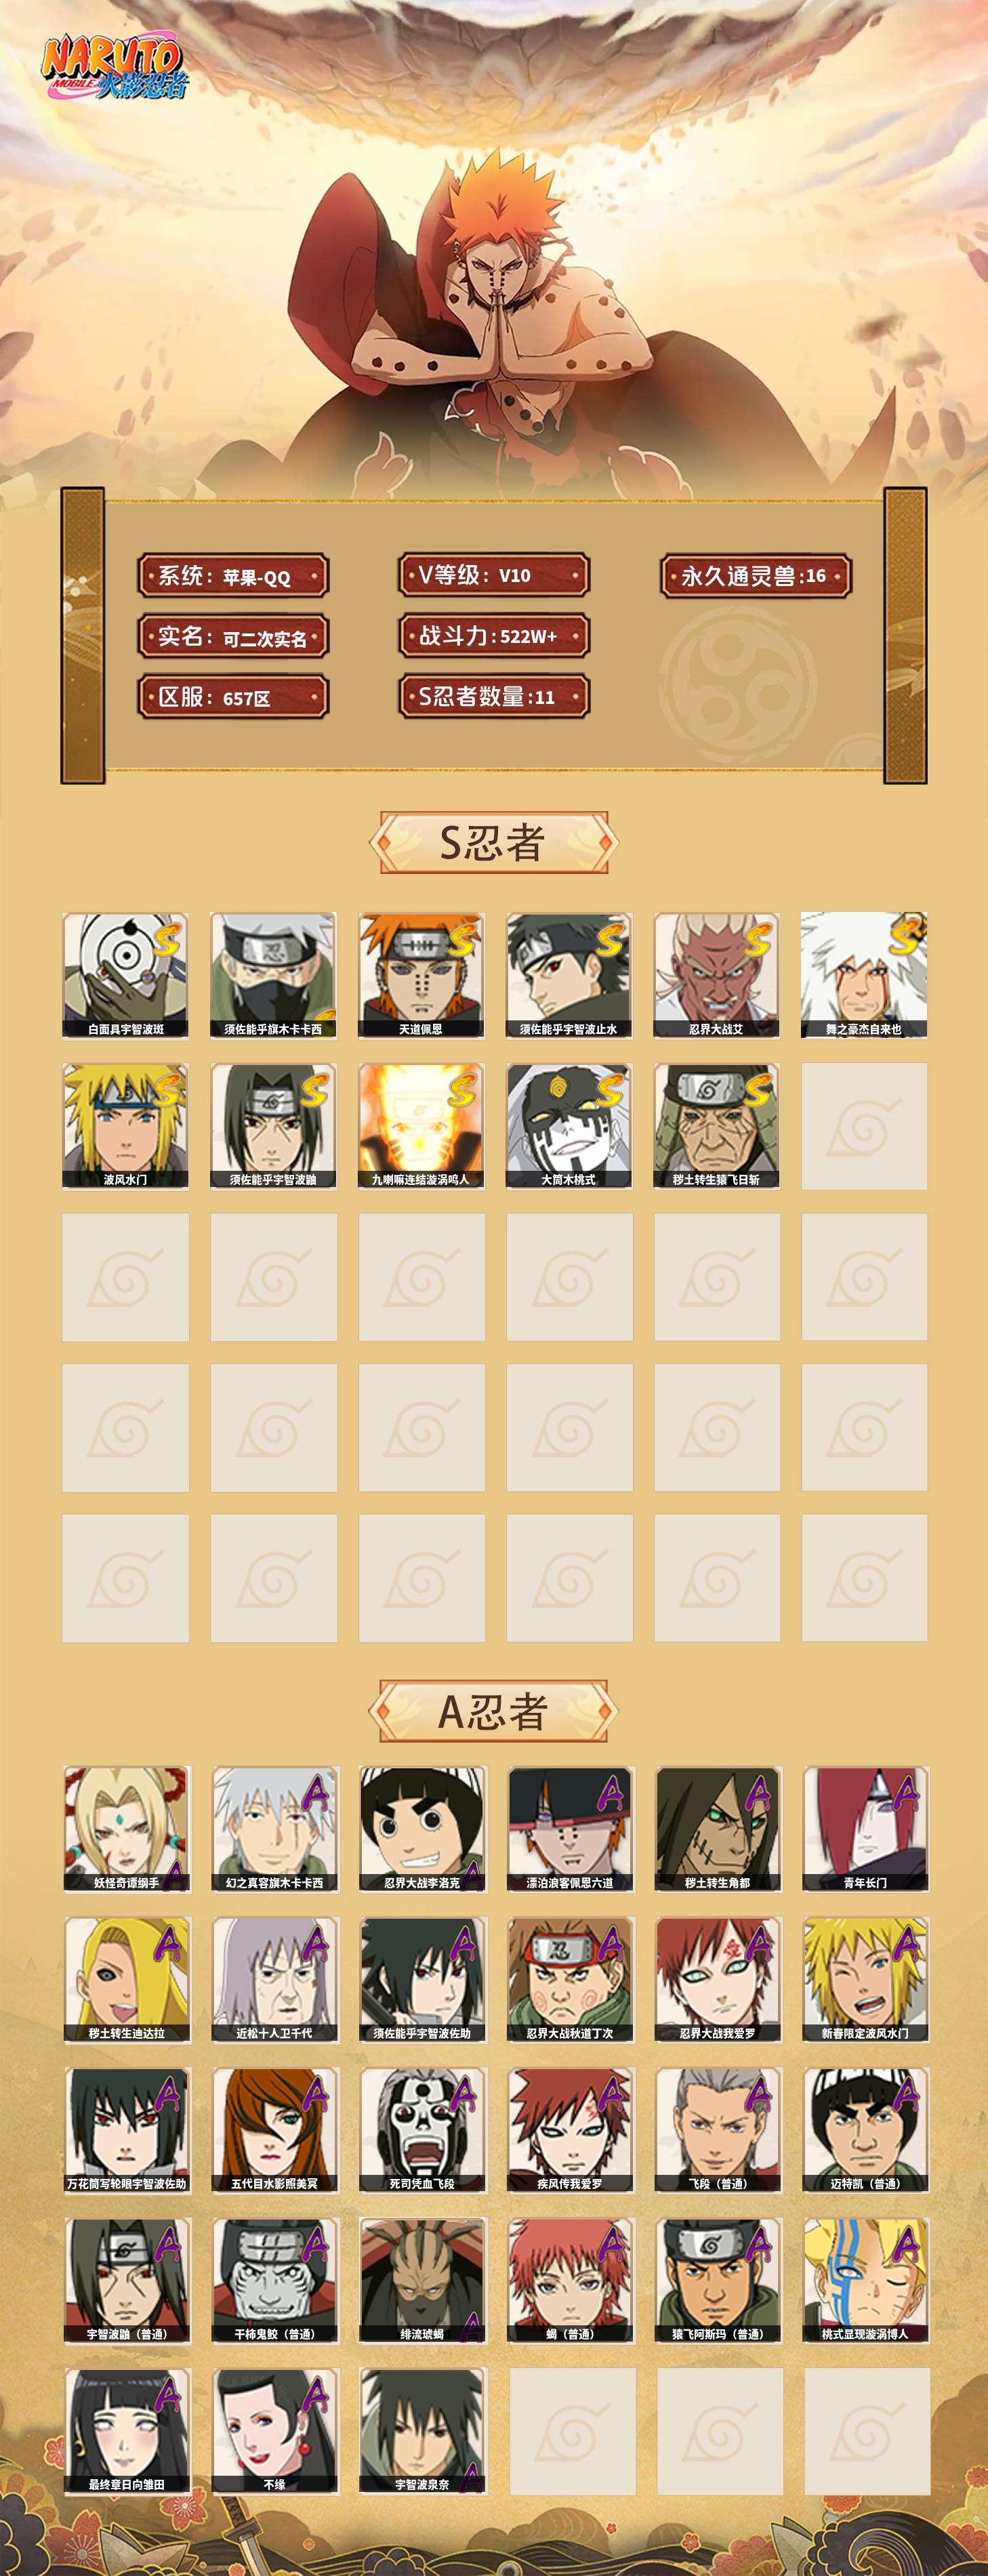Click the A忍者 section header

point(493,1711)
